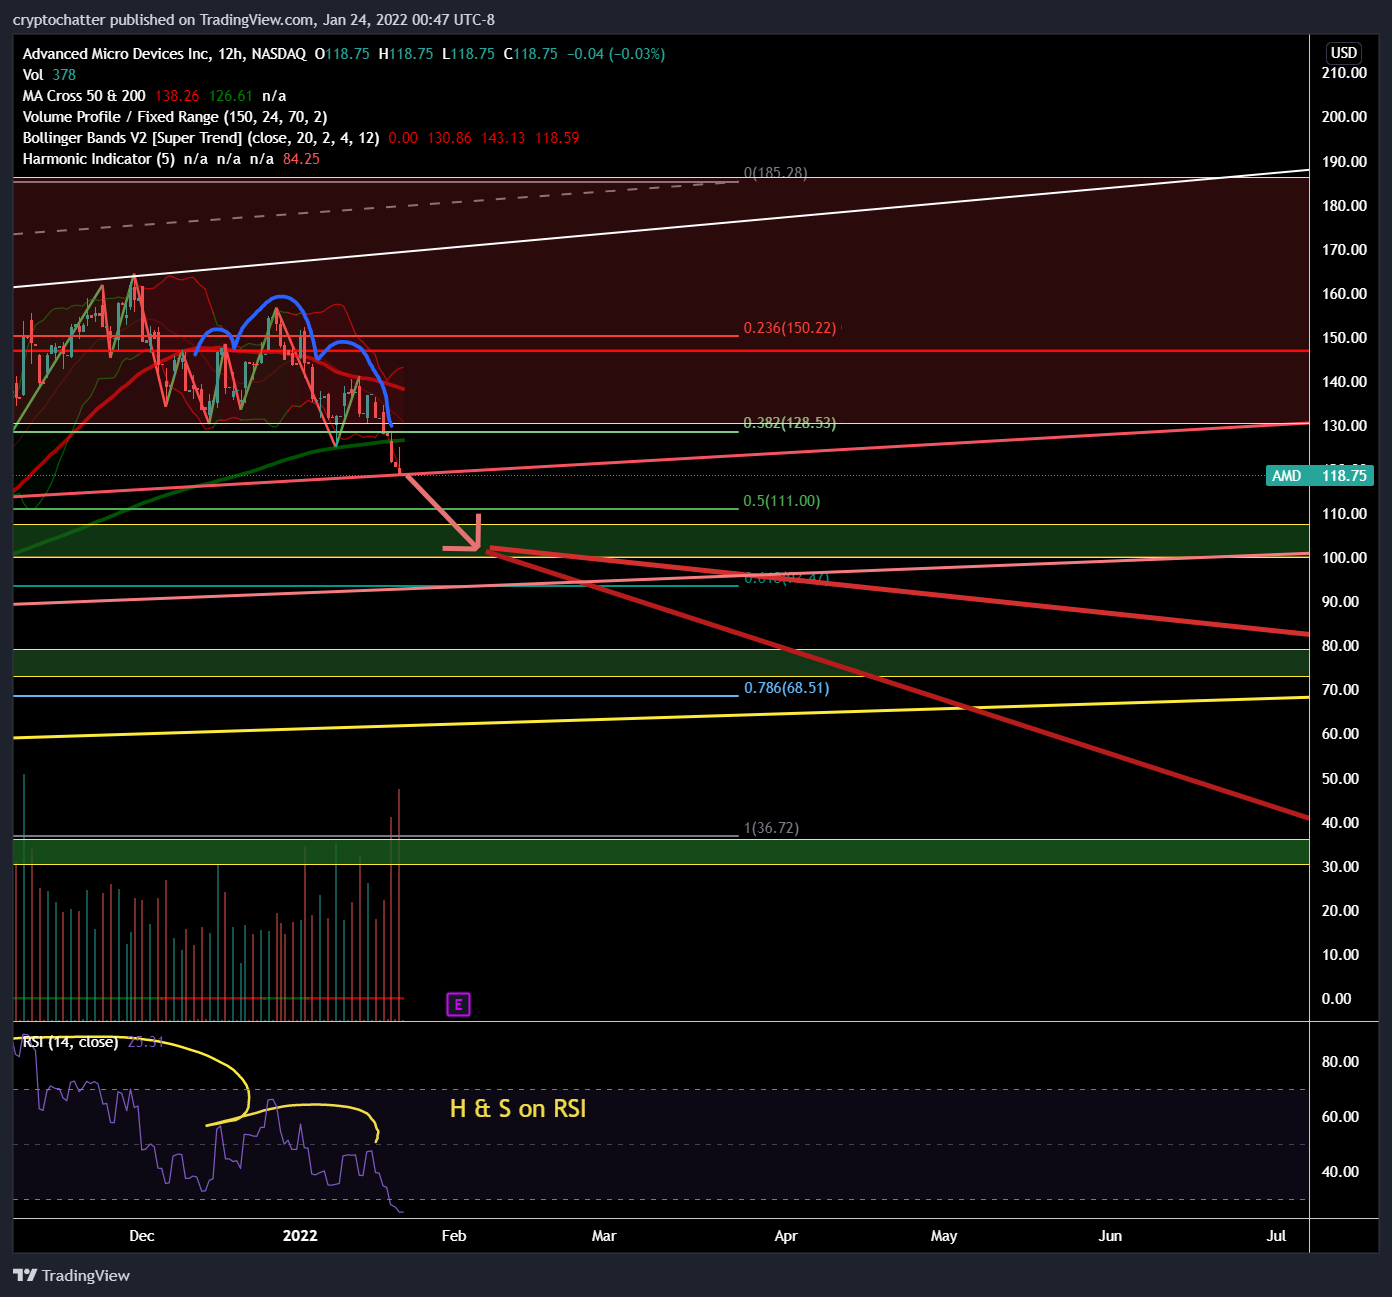Image resolution: width=1392 pixels, height=1297 pixels.
Task: Click the 0.5(111.00) Fibonacci label
Action: tap(782, 501)
